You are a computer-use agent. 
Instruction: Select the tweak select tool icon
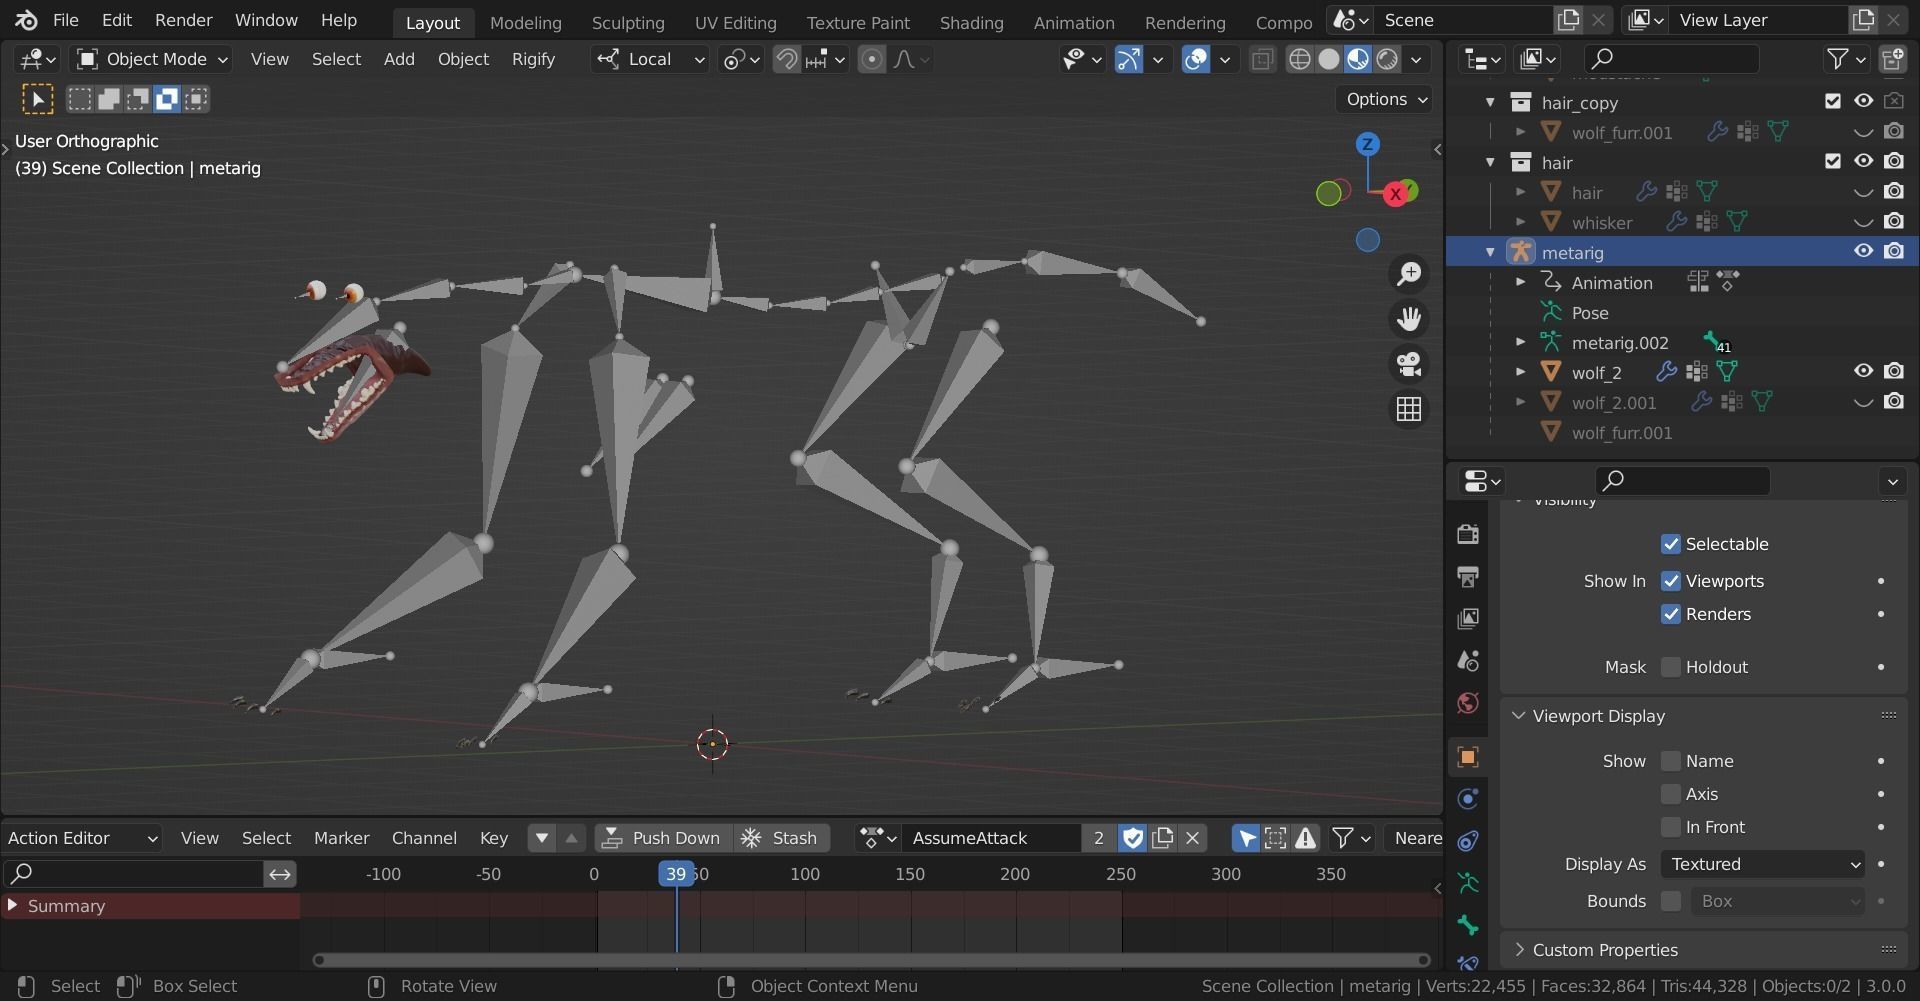(x=38, y=99)
